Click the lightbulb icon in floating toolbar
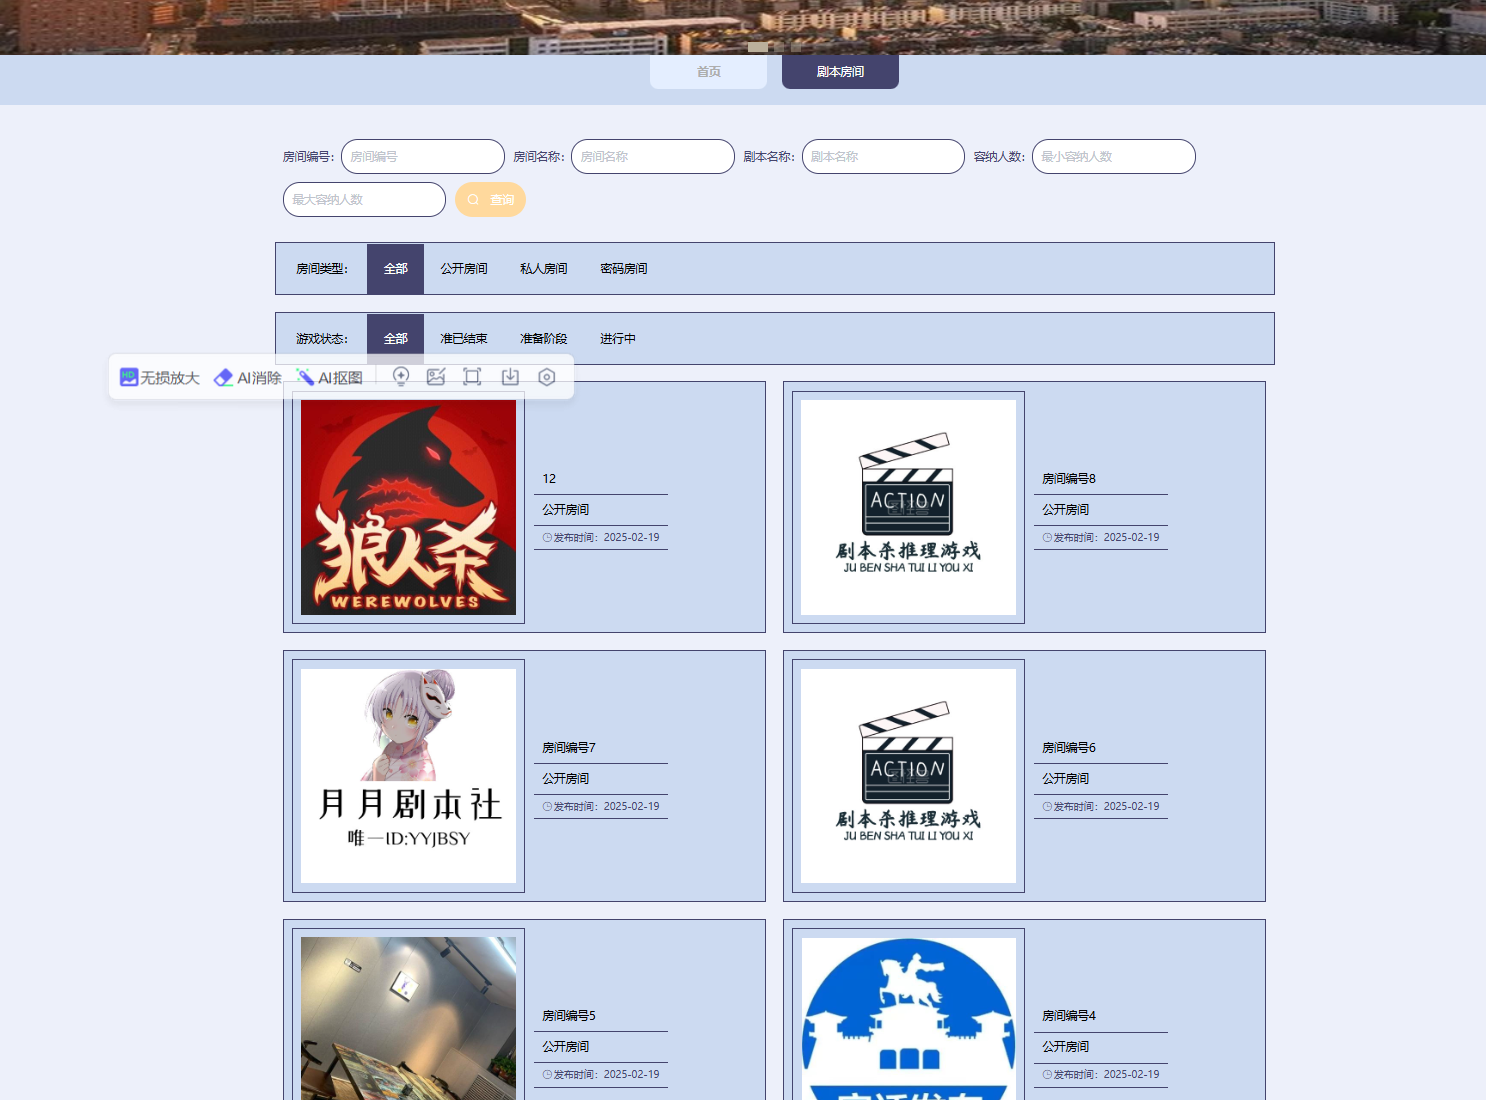This screenshot has height=1100, width=1486. pos(401,377)
